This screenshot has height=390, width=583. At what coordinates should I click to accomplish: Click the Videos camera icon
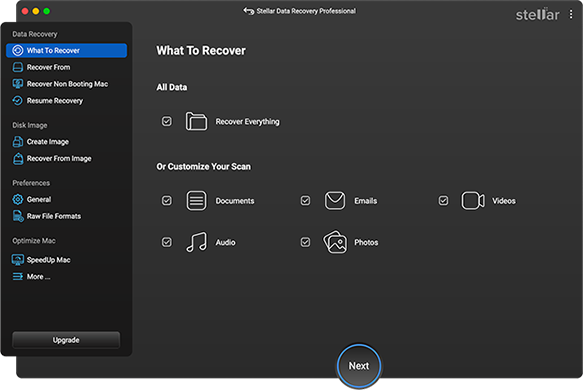pos(473,201)
